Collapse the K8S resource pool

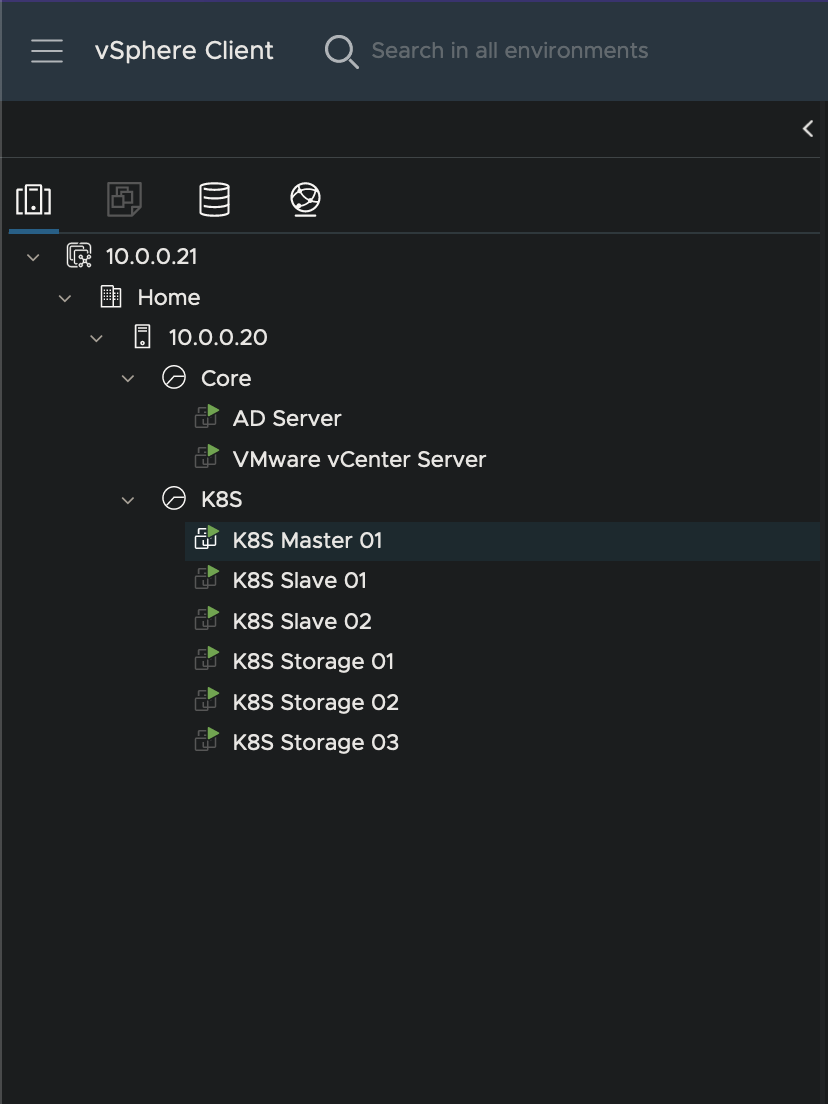point(128,500)
